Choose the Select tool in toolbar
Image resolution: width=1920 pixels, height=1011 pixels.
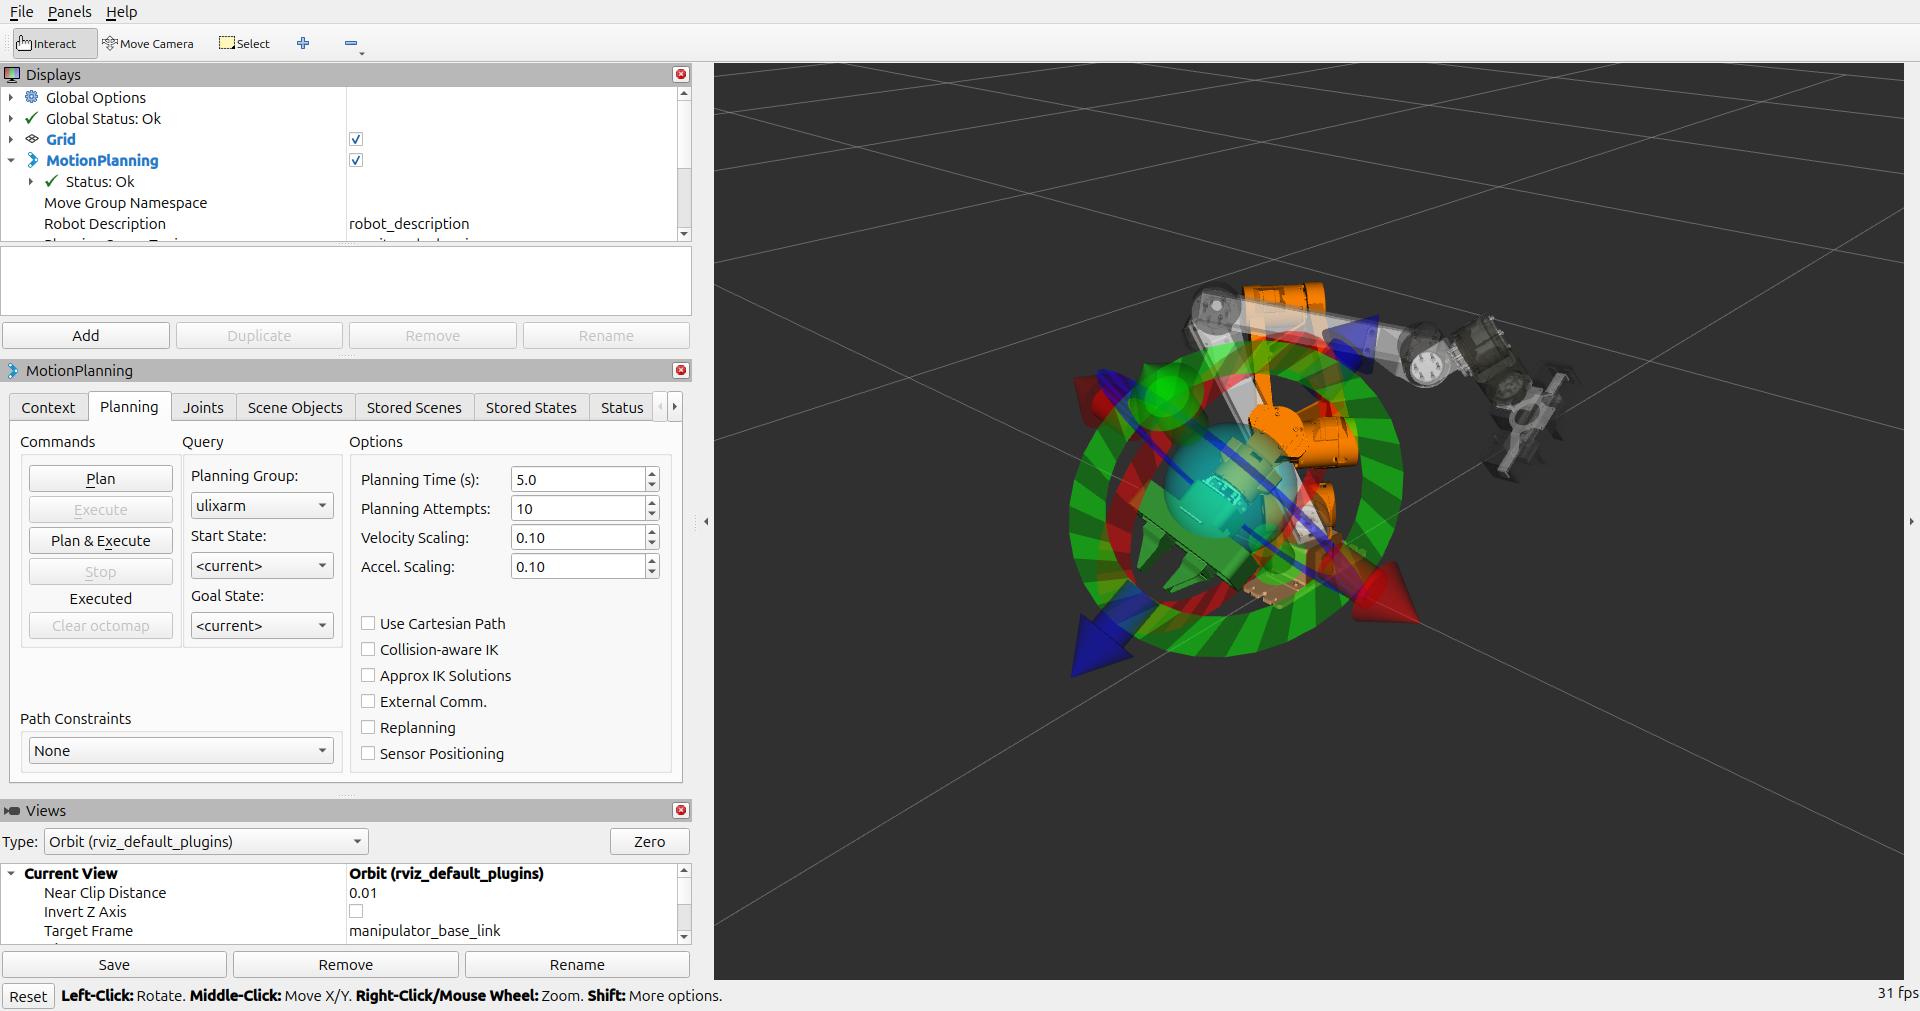245,43
